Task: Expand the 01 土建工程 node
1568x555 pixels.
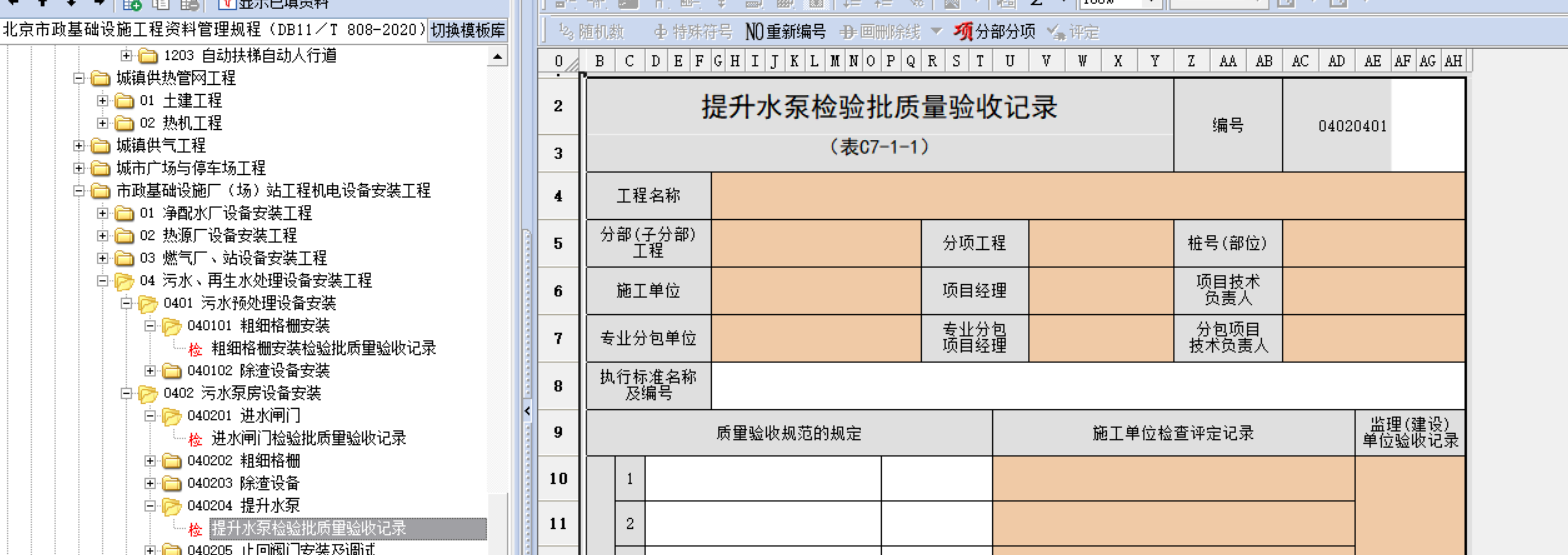Action: pos(102,101)
